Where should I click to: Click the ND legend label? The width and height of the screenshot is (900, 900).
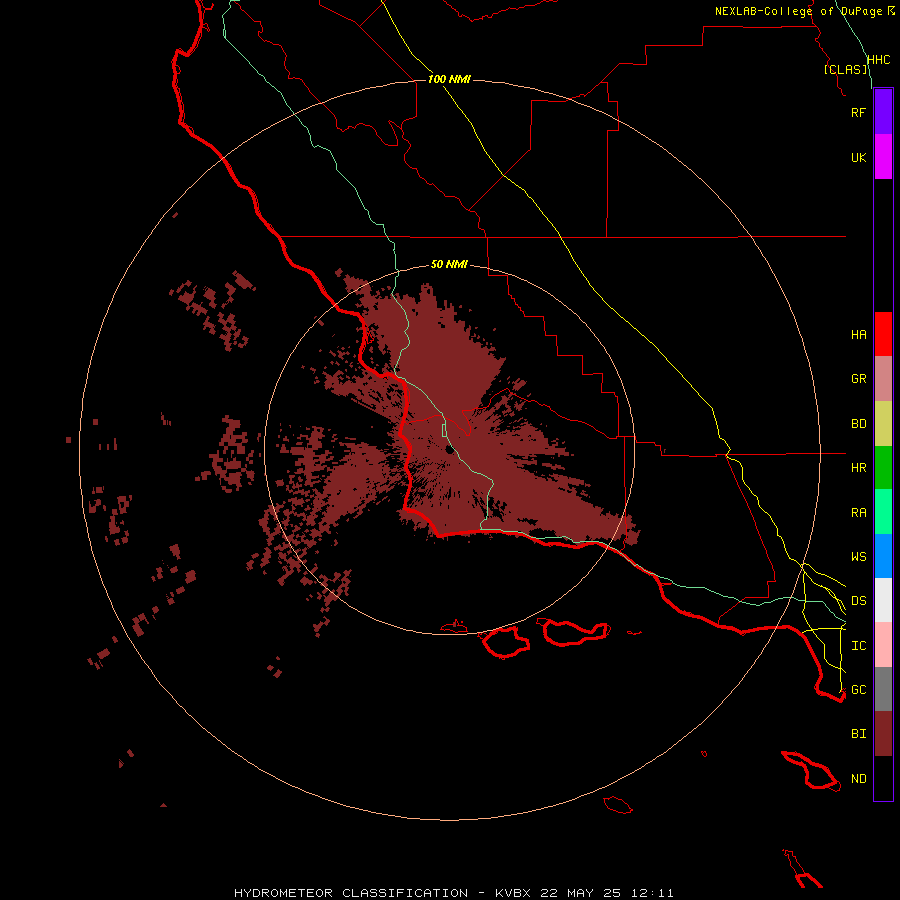(x=858, y=779)
